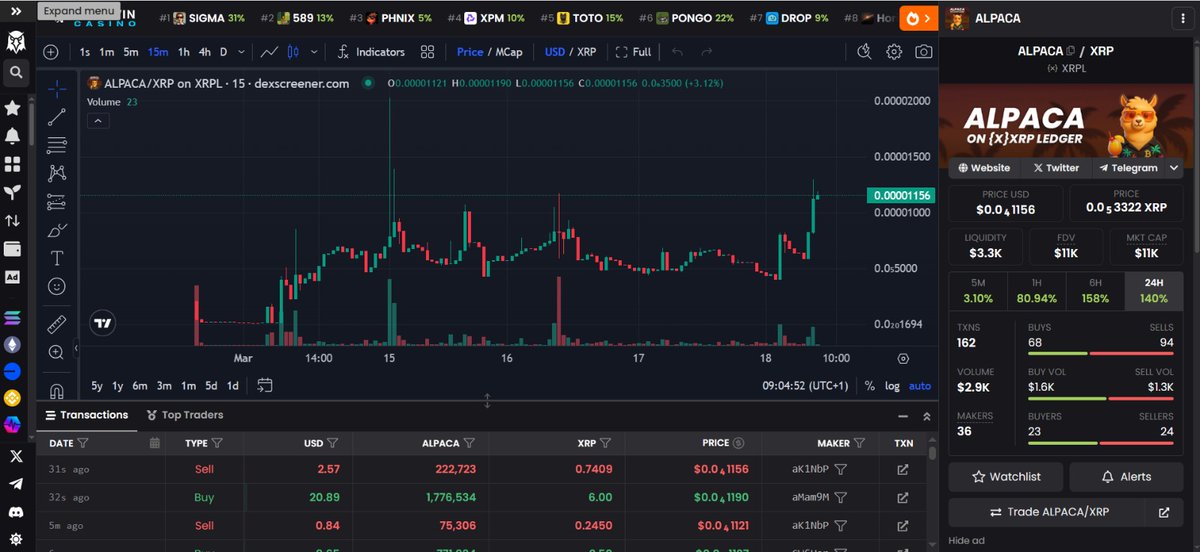Toggle auto scale on chart

point(920,386)
